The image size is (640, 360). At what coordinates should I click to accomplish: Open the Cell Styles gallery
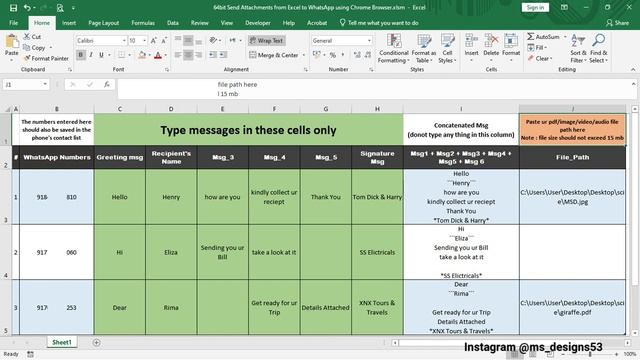tap(447, 49)
